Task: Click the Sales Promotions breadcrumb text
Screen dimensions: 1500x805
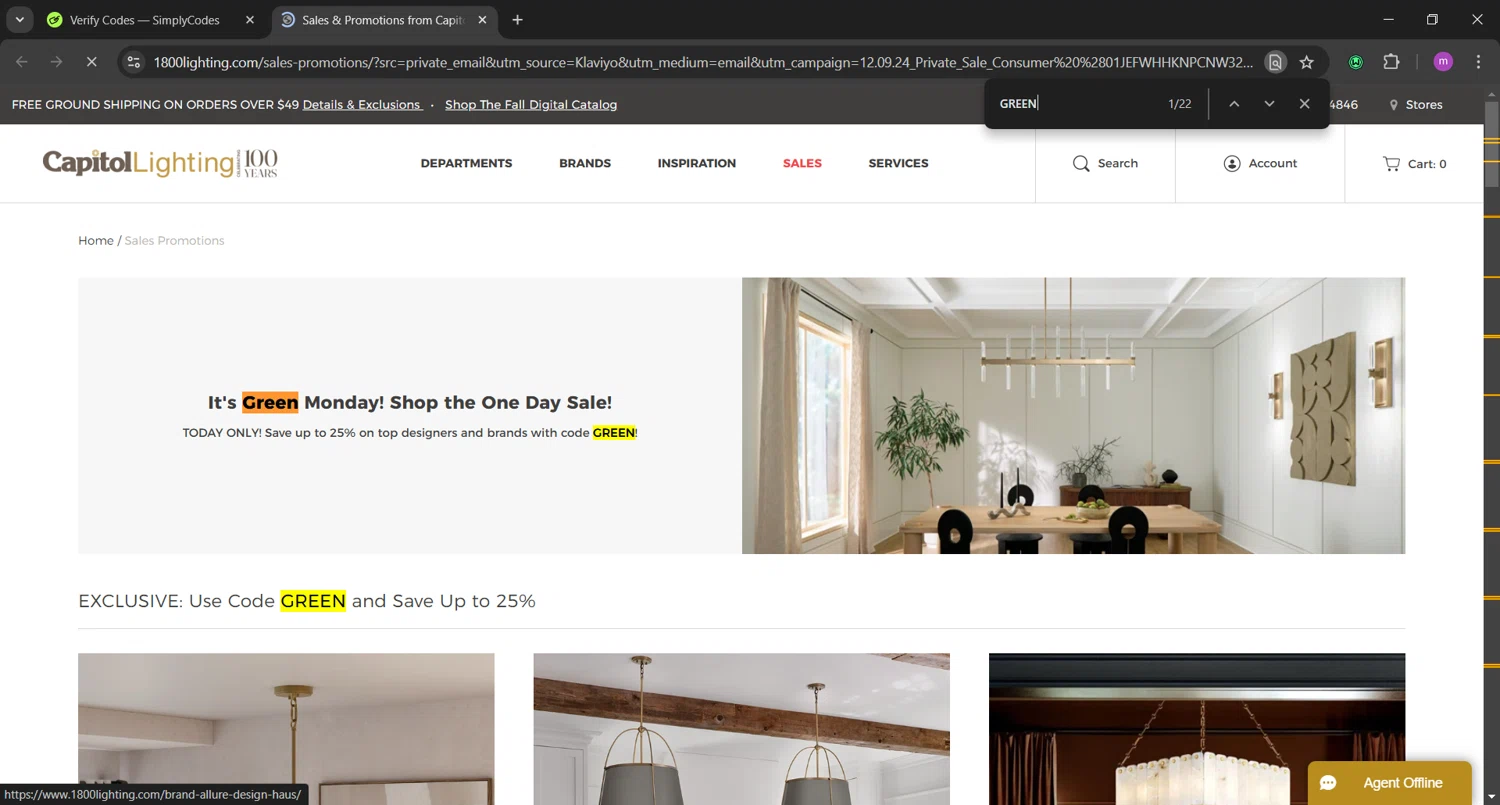Action: point(174,241)
